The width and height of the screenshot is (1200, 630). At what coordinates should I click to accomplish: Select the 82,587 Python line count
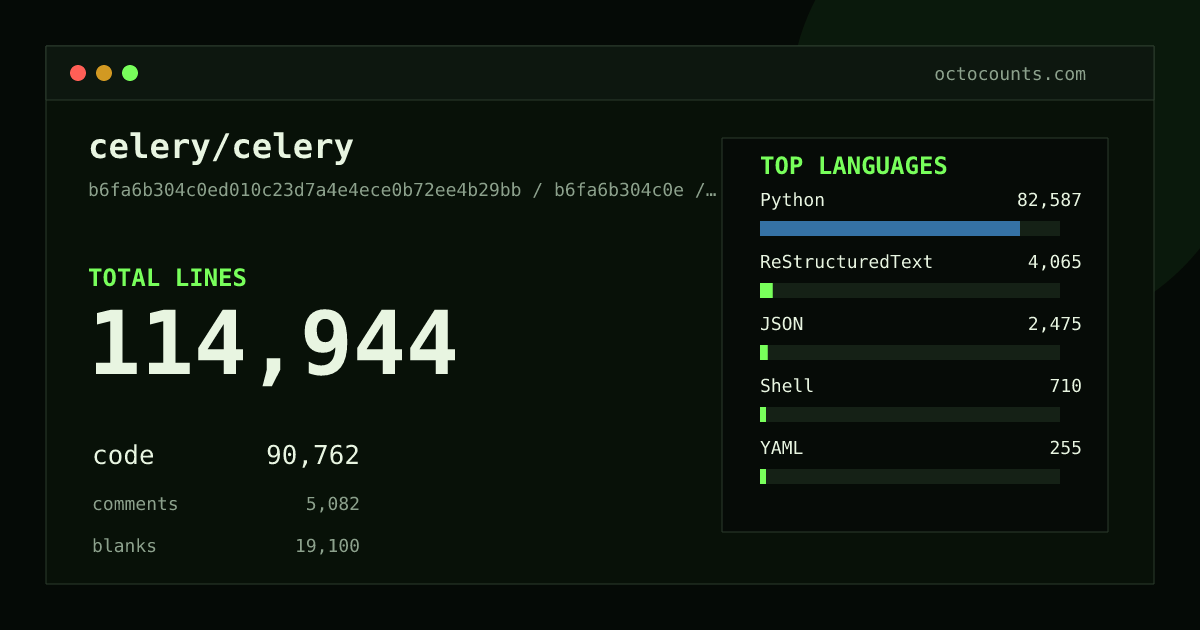click(x=1049, y=200)
